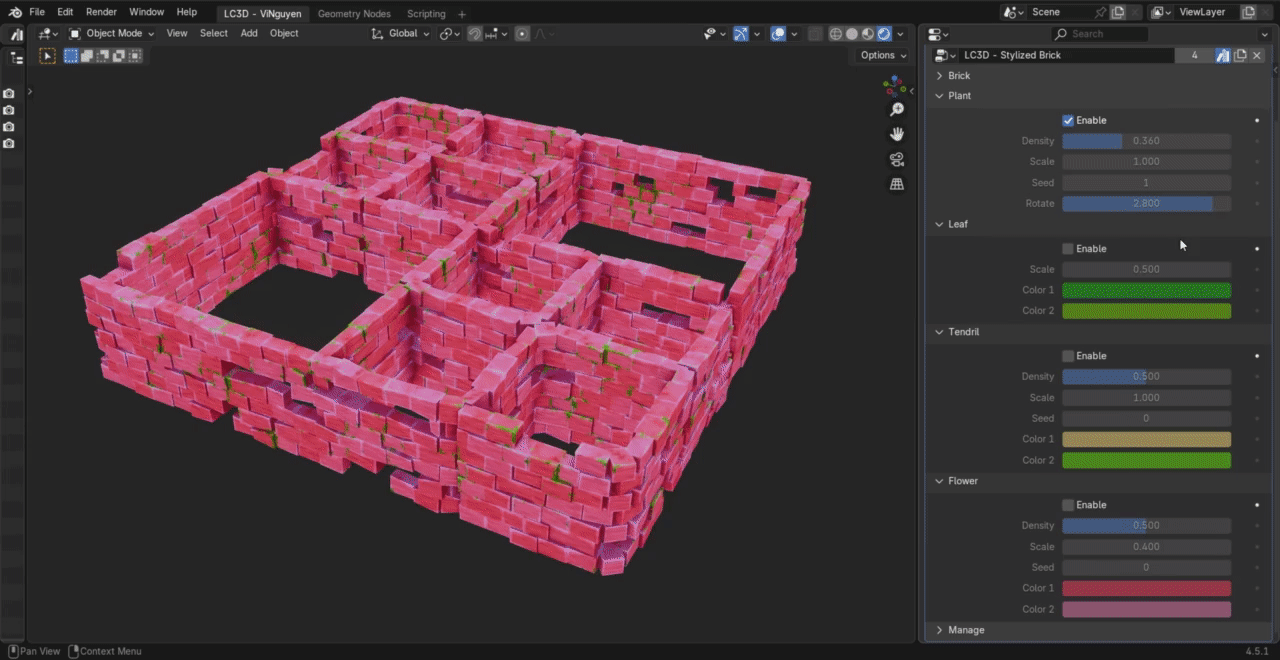This screenshot has width=1280, height=660.
Task: Disable the Plant Enable checkbox
Action: tap(1068, 120)
